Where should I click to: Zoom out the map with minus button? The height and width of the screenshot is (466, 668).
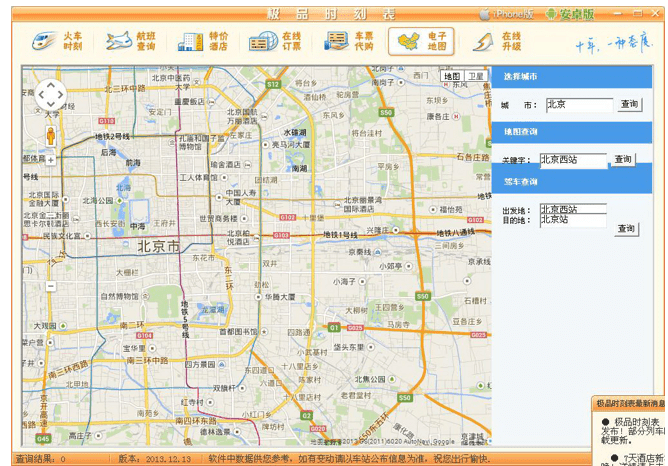pyautogui.click(x=51, y=286)
